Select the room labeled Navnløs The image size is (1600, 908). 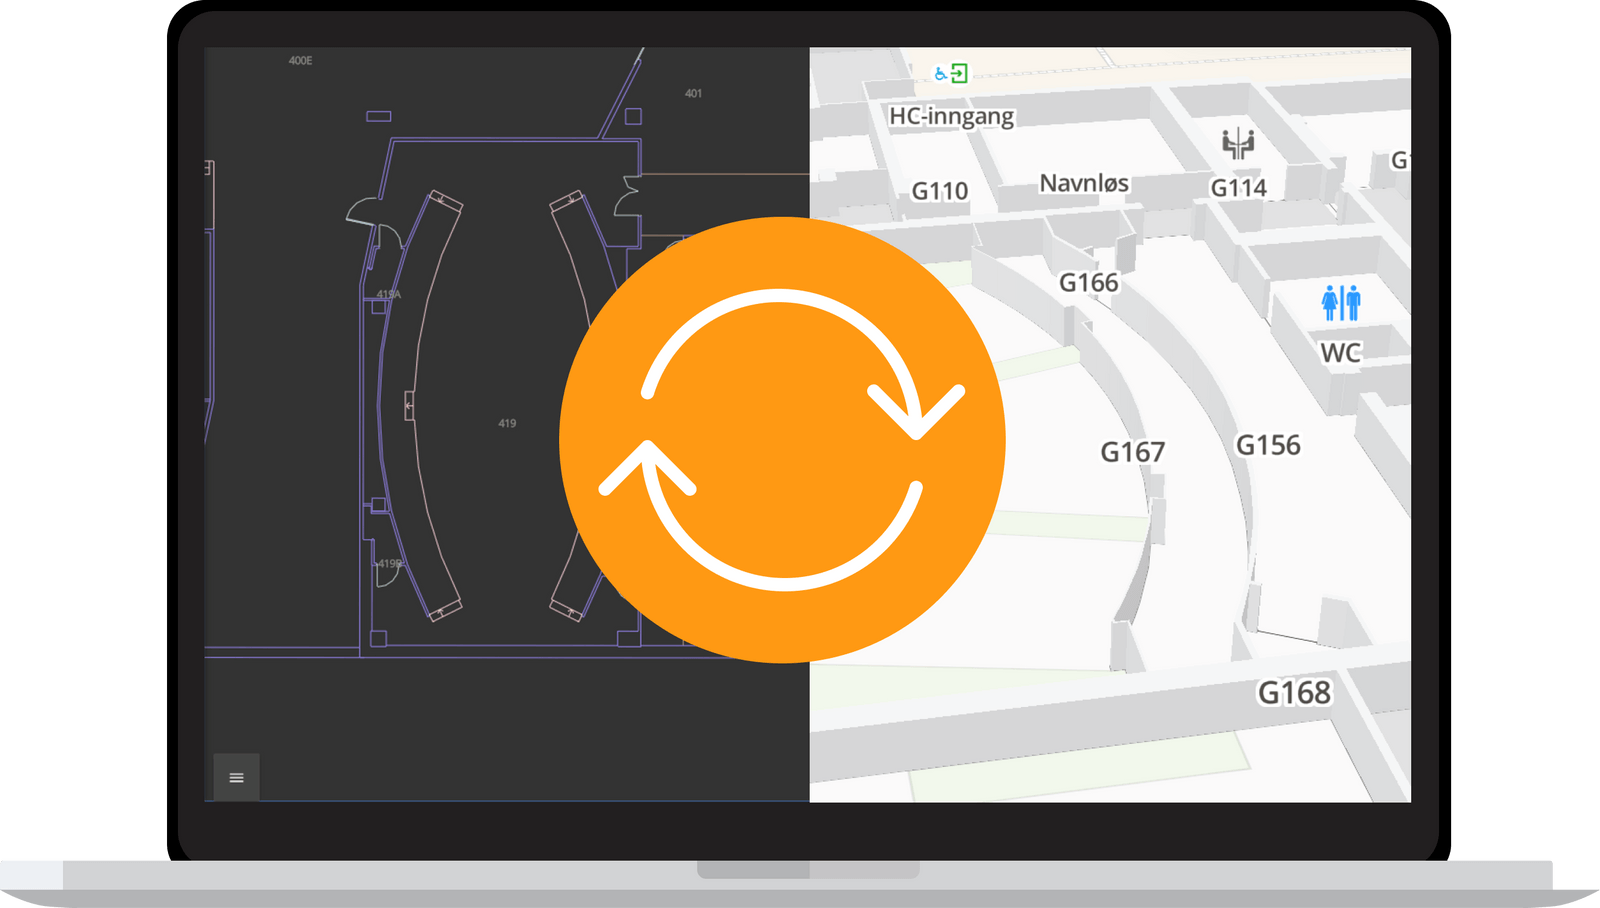[1083, 183]
